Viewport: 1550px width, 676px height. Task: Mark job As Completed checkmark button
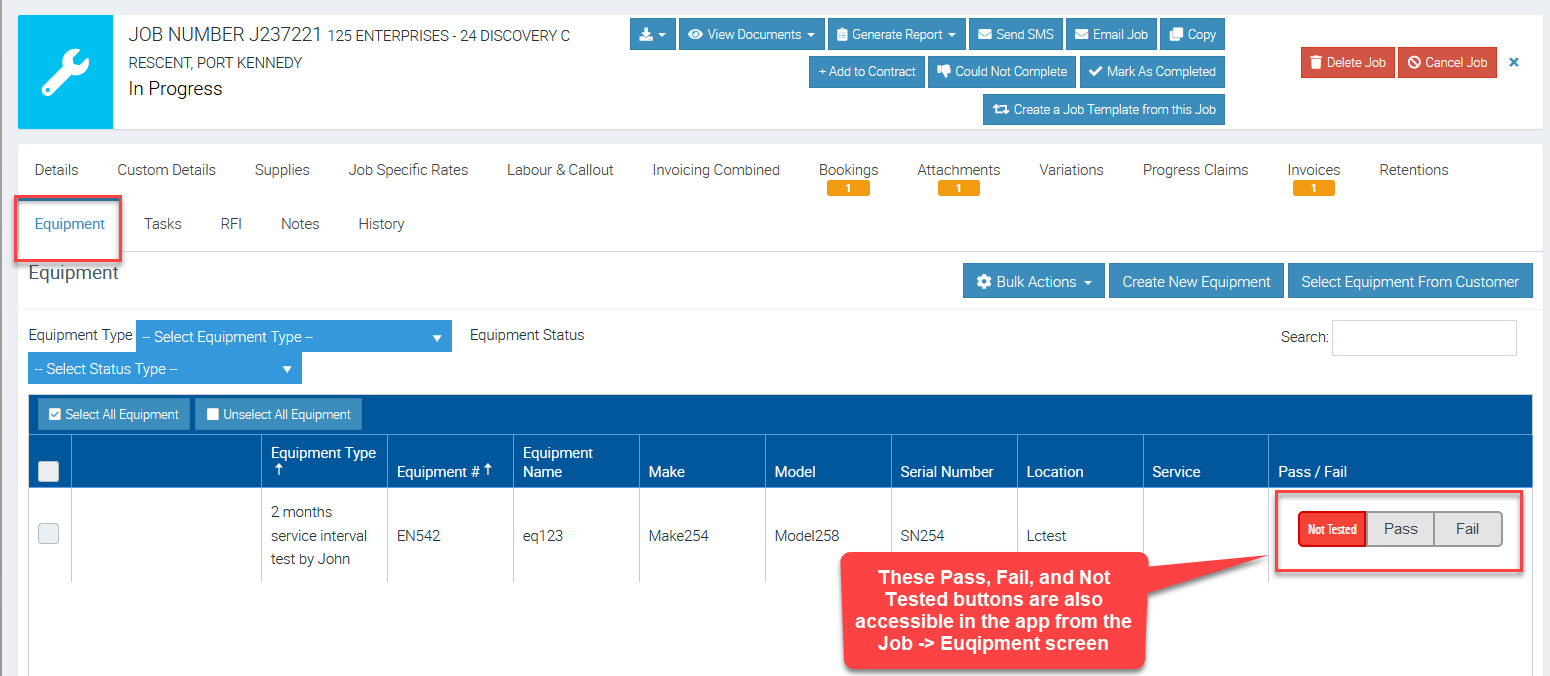point(1152,71)
